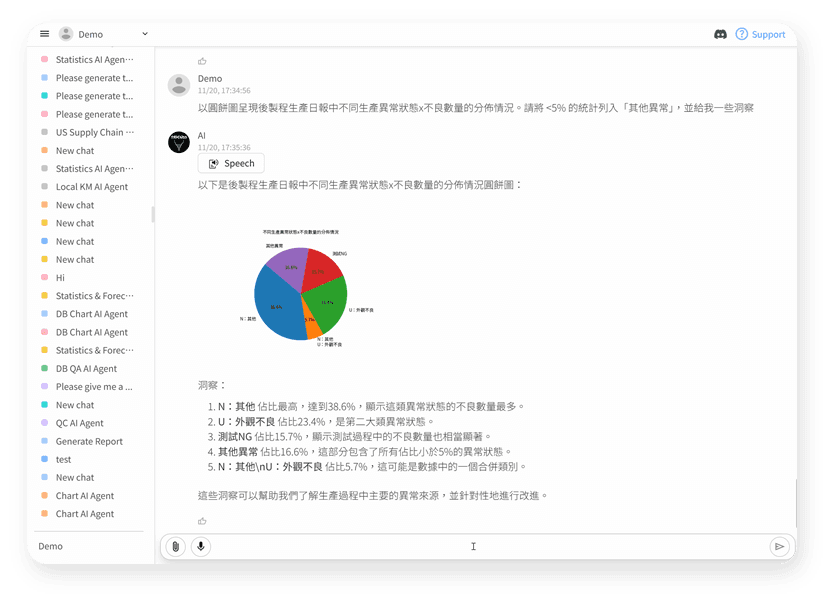Click the speaker icon inside the Speech button

tap(215, 163)
